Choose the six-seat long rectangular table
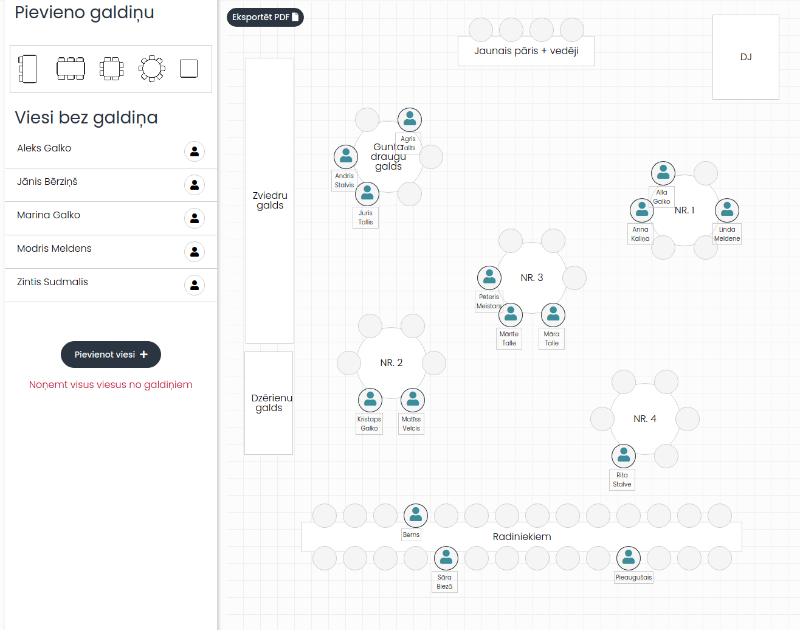Screen dimensions: 800x630 pyautogui.click(x=70, y=68)
